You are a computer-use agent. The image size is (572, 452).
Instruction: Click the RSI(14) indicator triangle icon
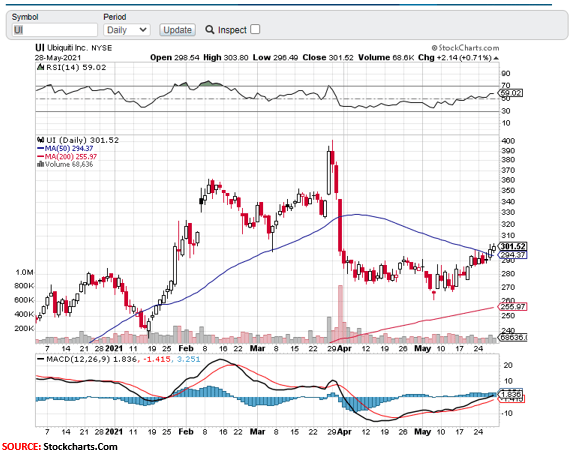(40, 67)
